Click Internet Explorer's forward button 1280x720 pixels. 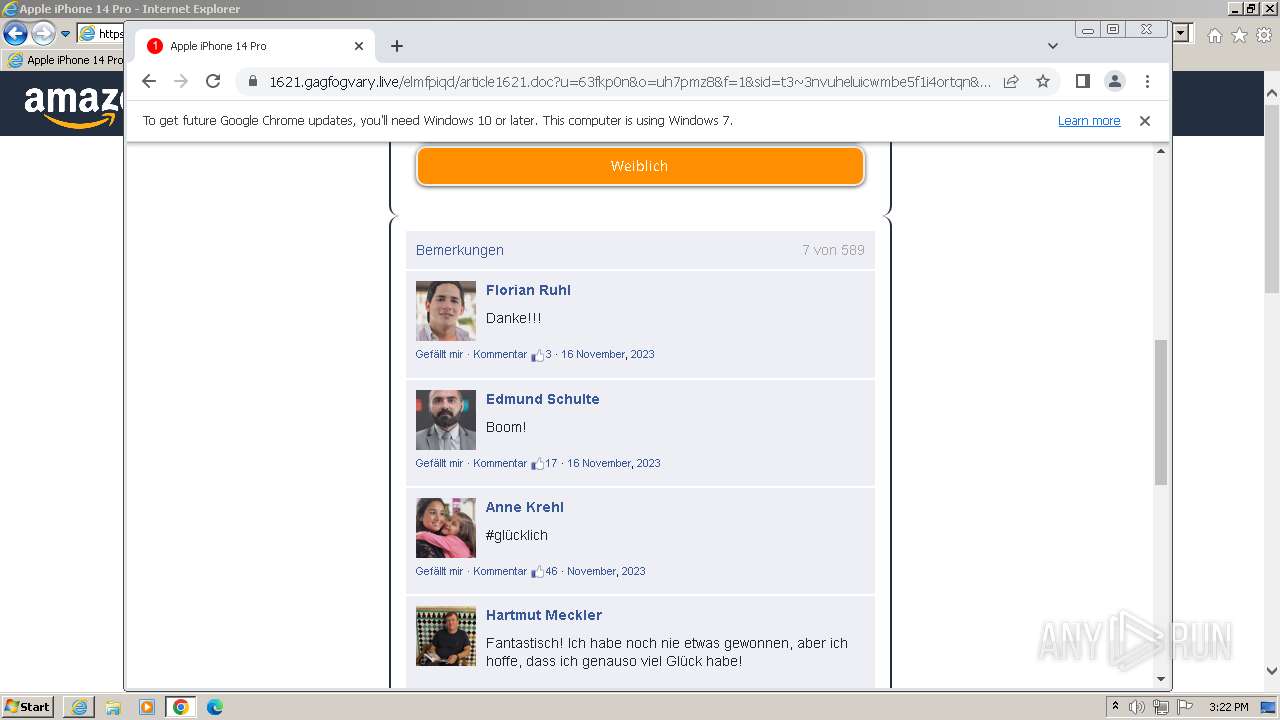(43, 34)
